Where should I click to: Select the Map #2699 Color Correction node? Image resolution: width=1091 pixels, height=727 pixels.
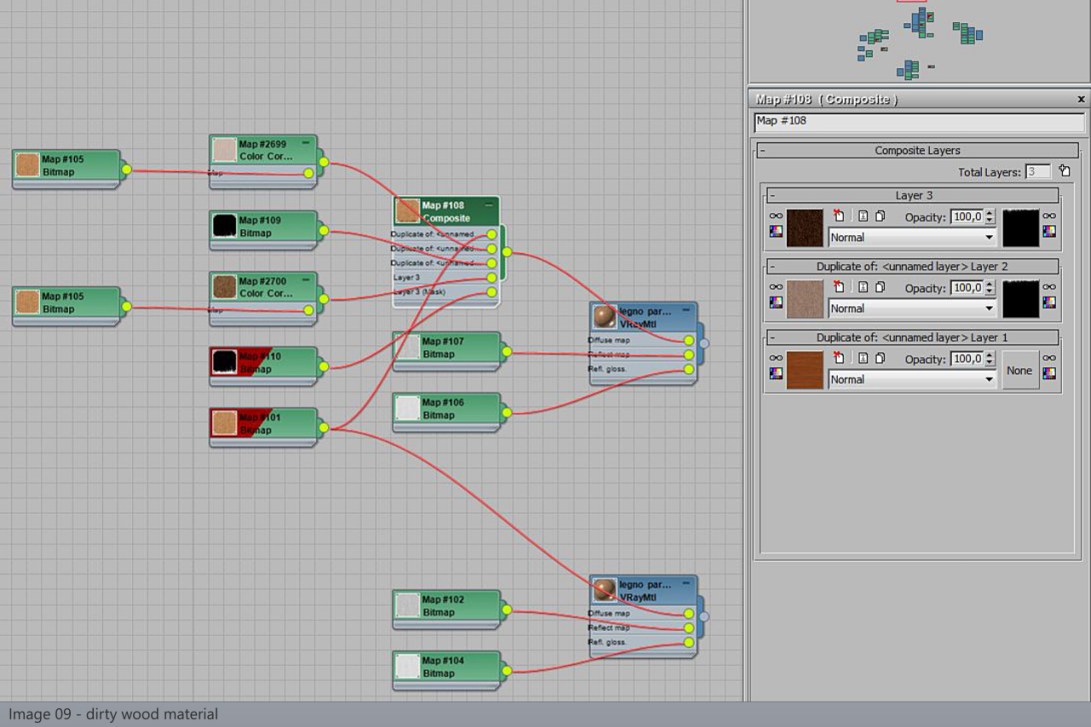coord(263,151)
